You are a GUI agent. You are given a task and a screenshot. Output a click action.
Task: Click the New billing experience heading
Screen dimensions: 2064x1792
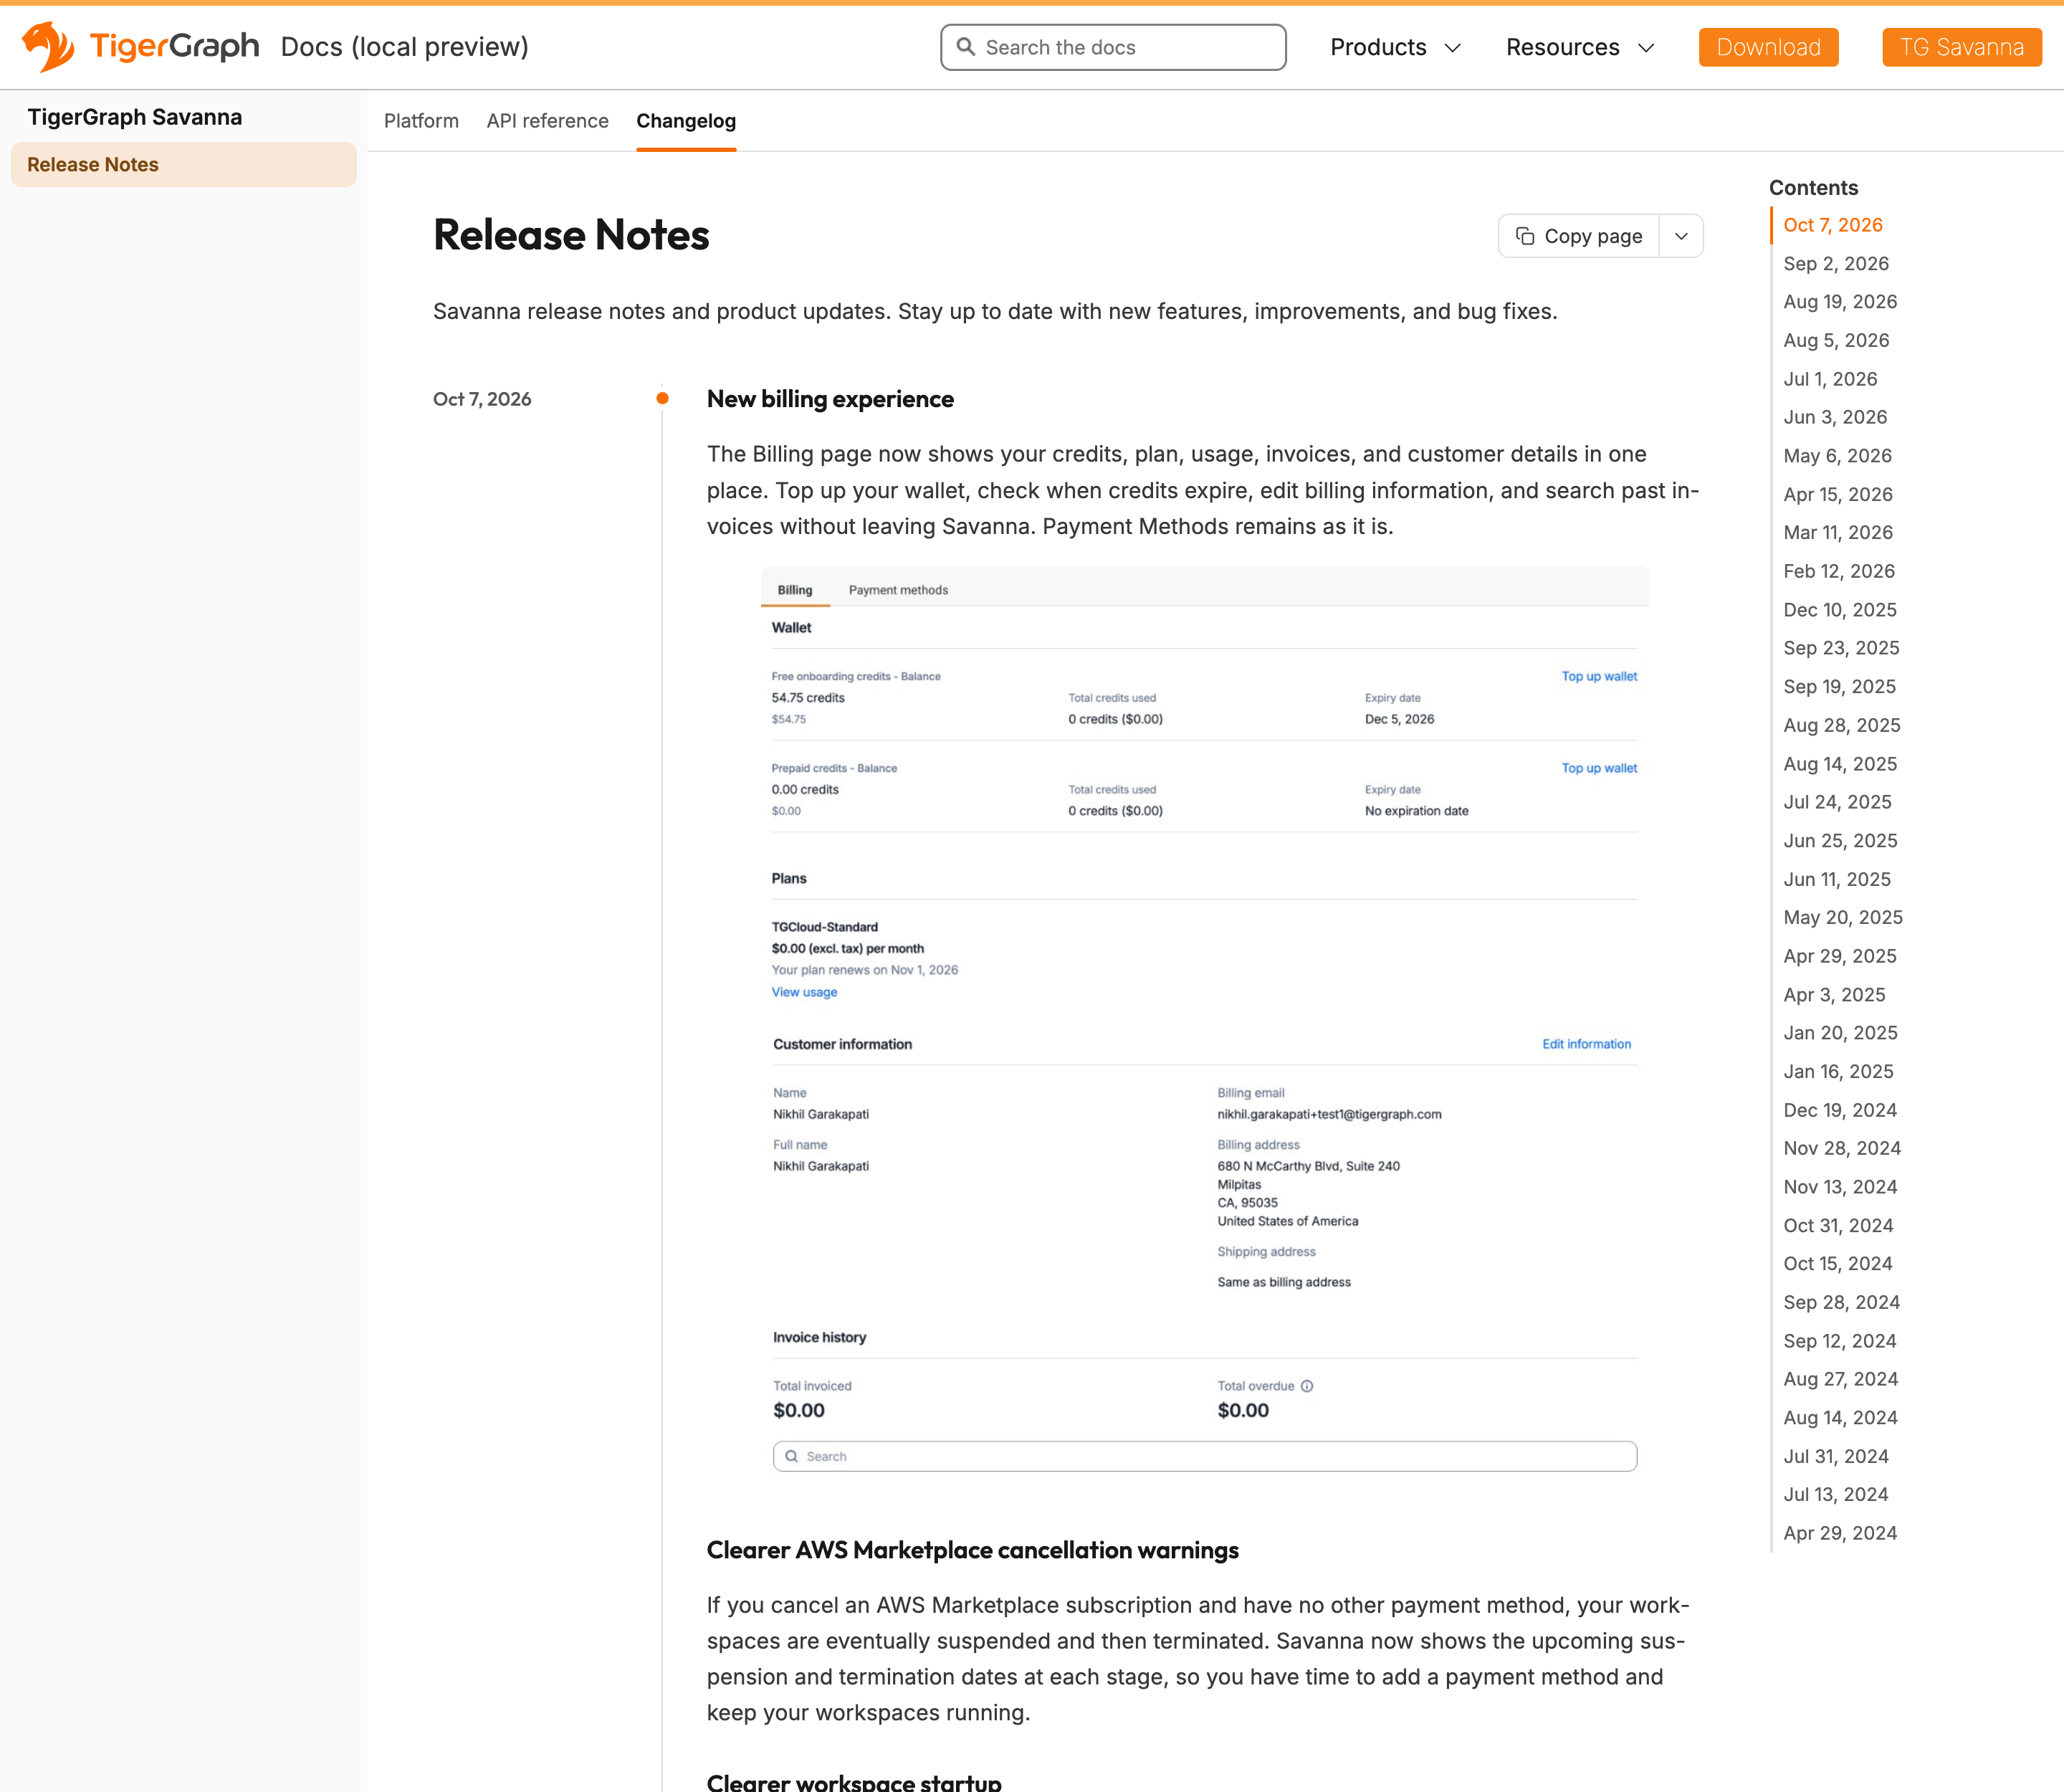[x=830, y=399]
